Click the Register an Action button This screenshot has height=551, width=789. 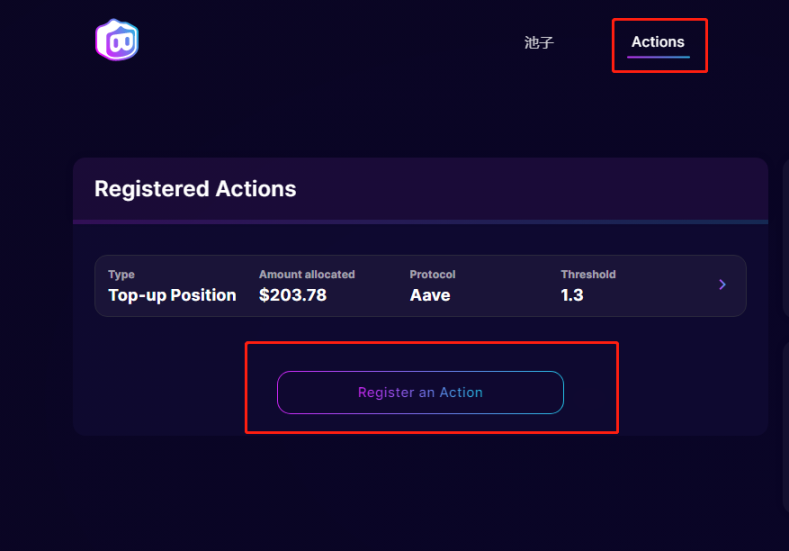tap(420, 392)
